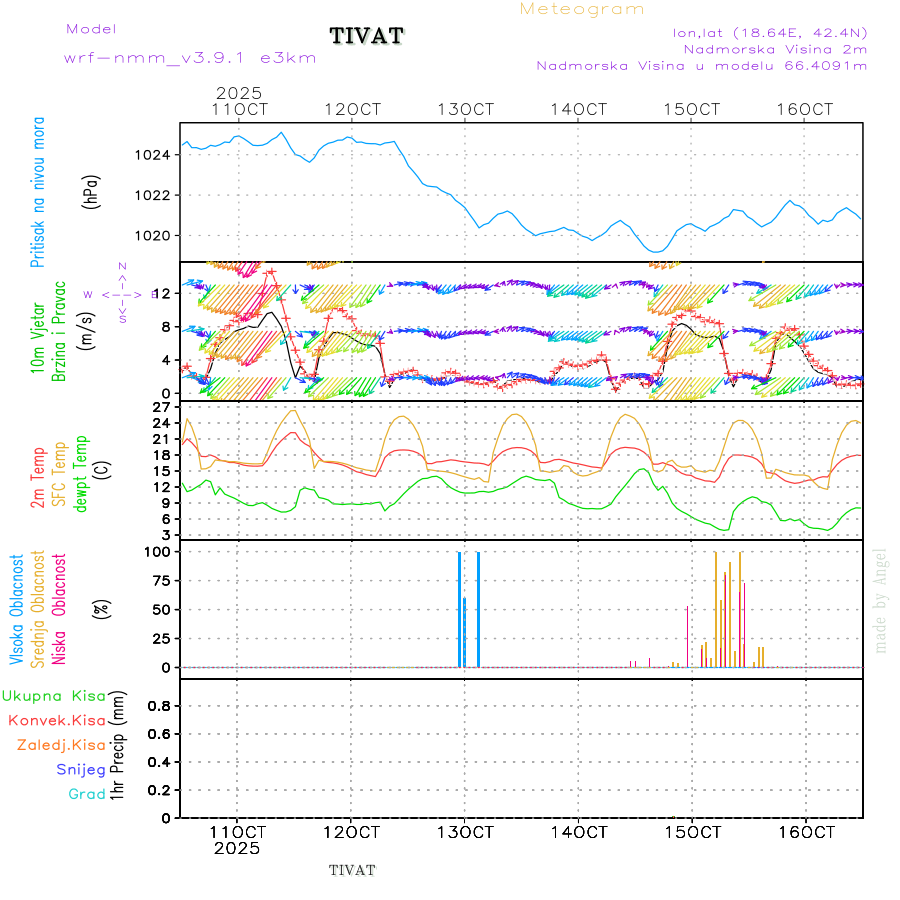Click the made by Angel watermark
The height and width of the screenshot is (900, 900).
tap(881, 600)
